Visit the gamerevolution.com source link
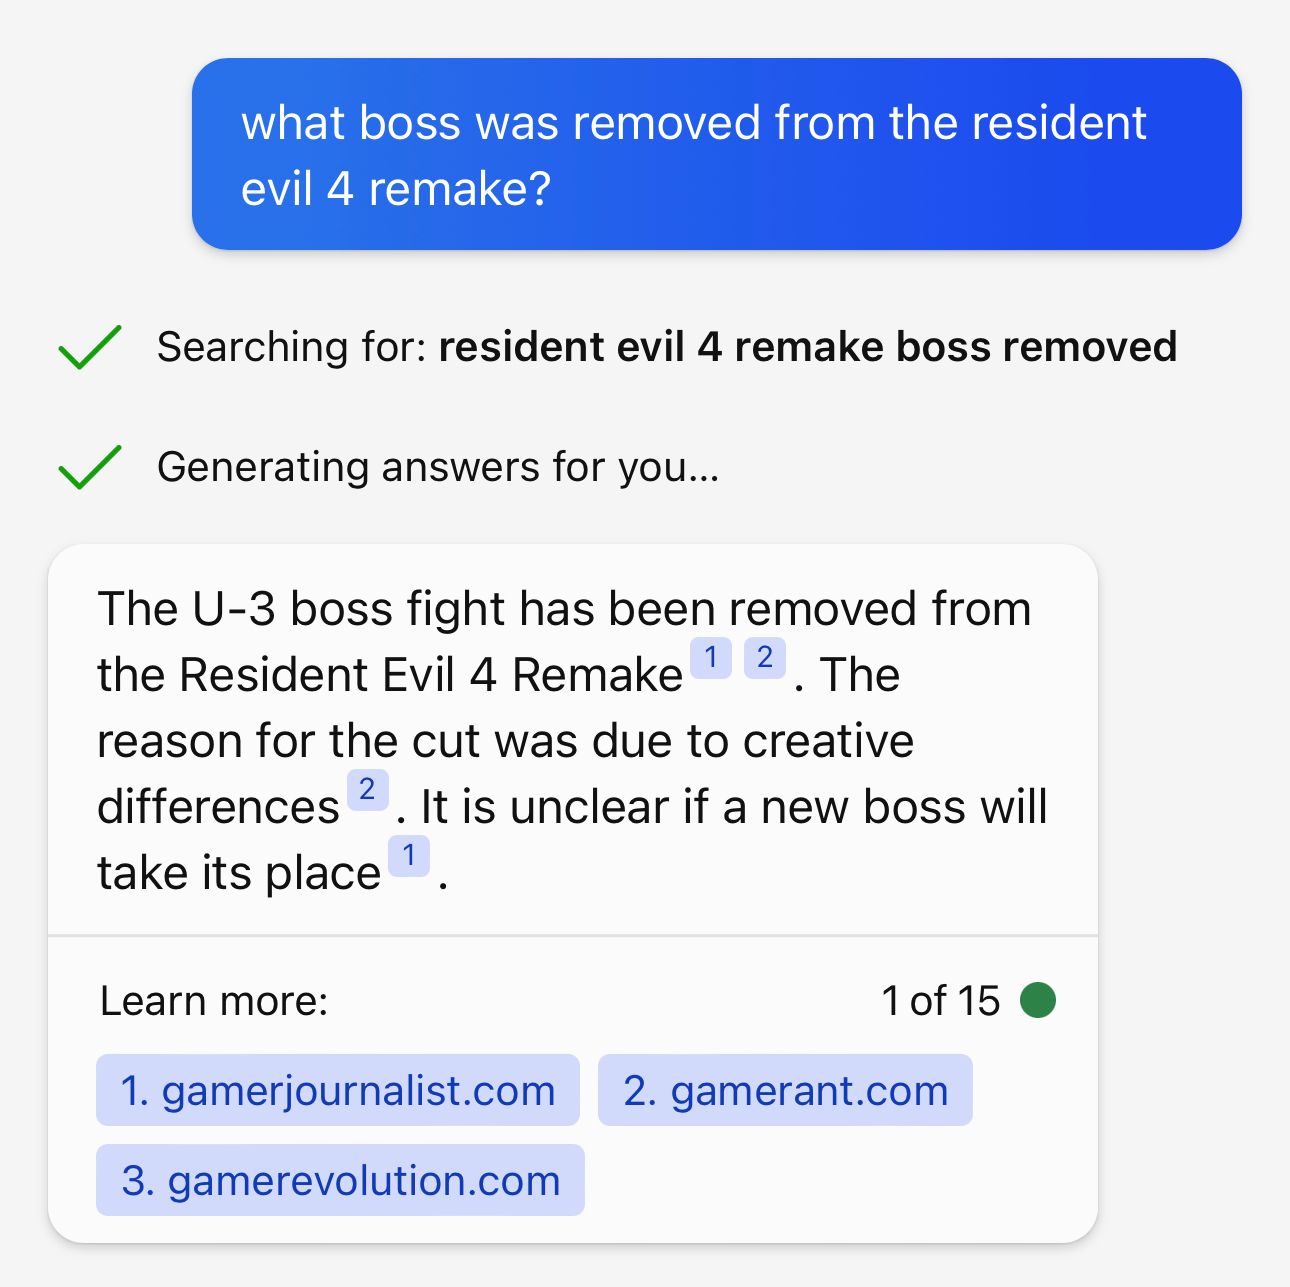This screenshot has width=1290, height=1287. [x=340, y=1180]
